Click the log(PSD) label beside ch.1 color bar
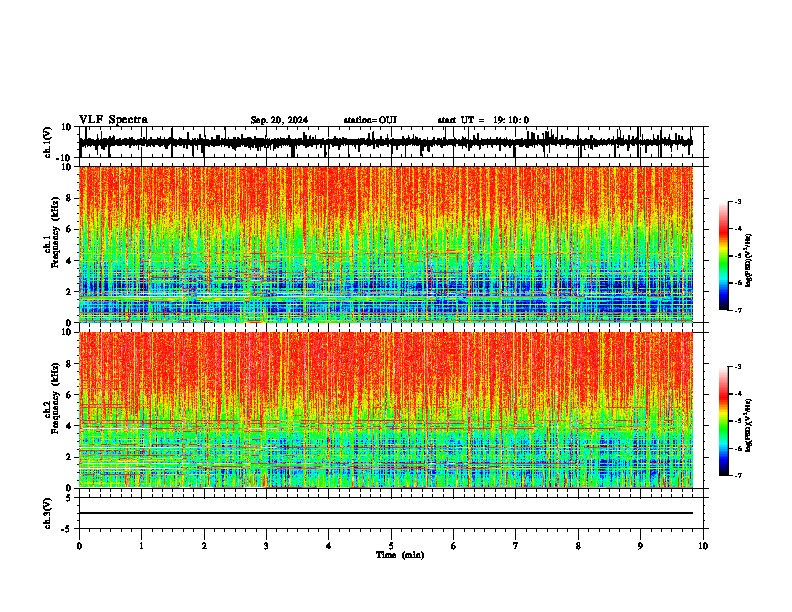Image resolution: width=792 pixels, height=612 pixels. coord(750,261)
